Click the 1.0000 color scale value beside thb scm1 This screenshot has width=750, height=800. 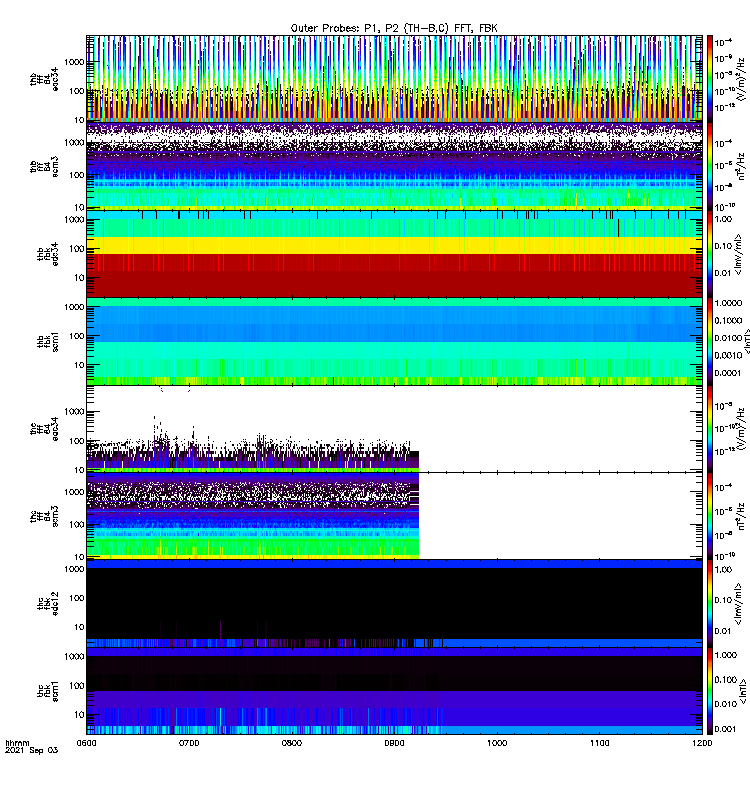coord(728,303)
